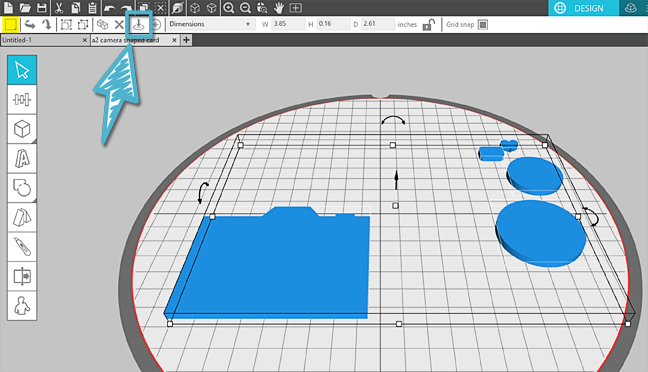Save file with floppy disk icon
This screenshot has height=372, width=648.
click(41, 7)
